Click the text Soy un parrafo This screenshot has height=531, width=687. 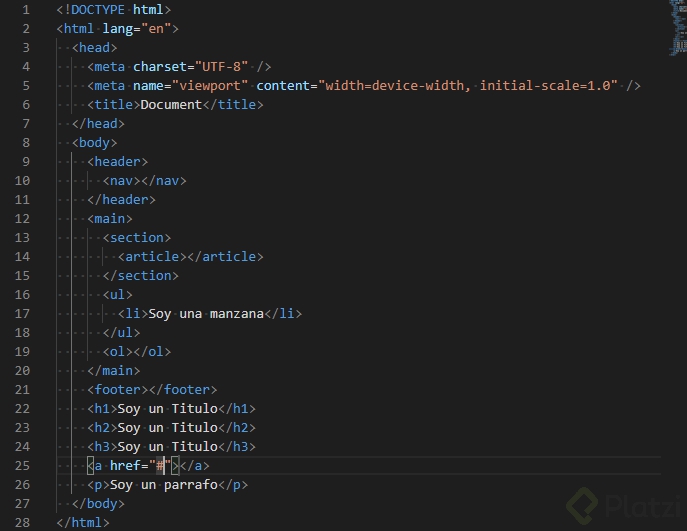[x=164, y=485]
